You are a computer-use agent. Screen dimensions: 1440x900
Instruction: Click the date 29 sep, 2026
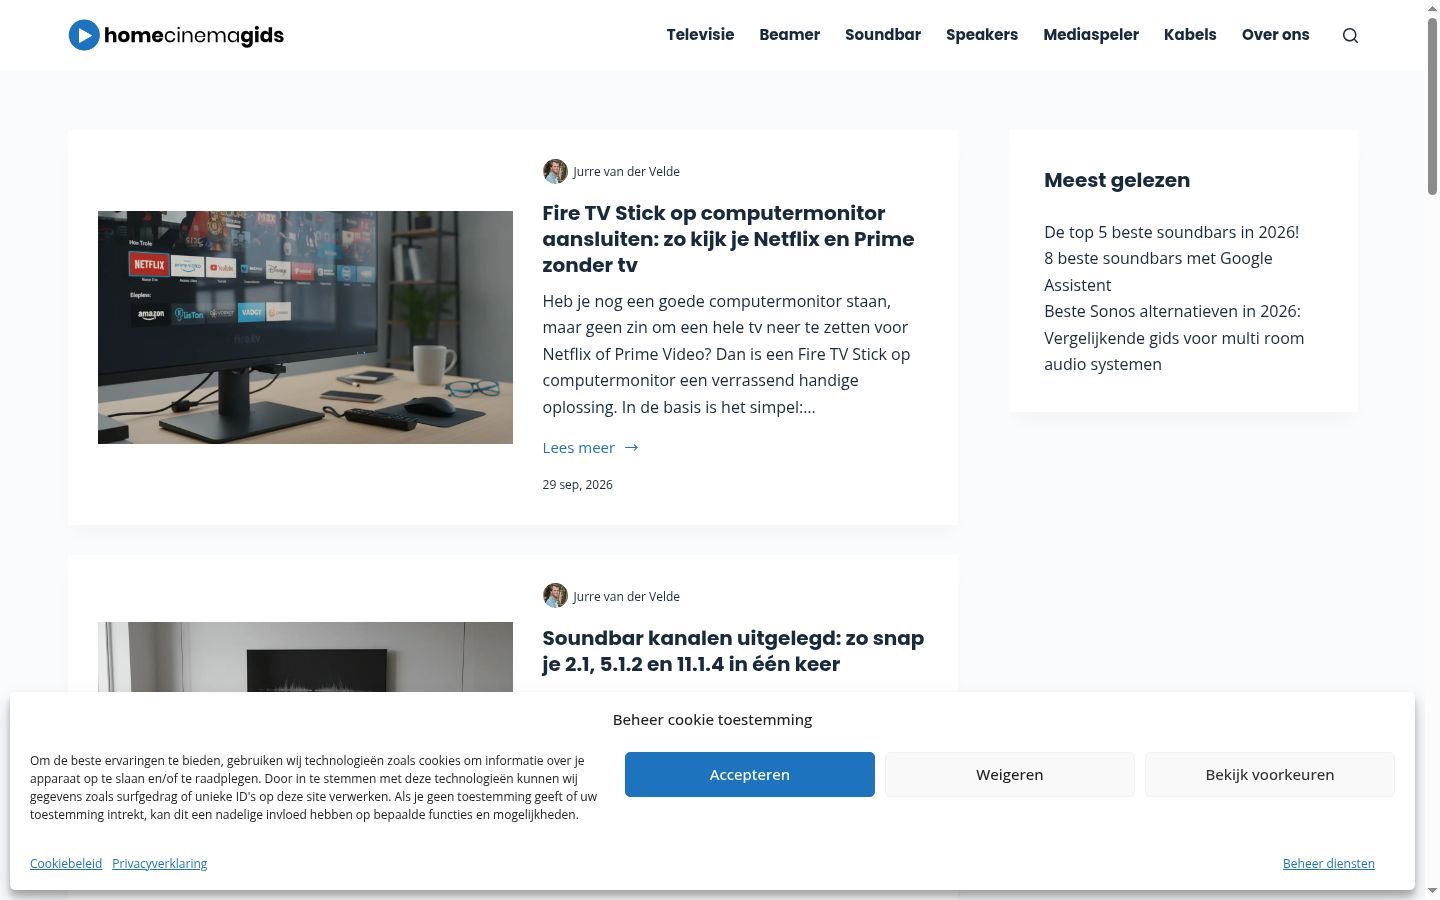tap(578, 485)
